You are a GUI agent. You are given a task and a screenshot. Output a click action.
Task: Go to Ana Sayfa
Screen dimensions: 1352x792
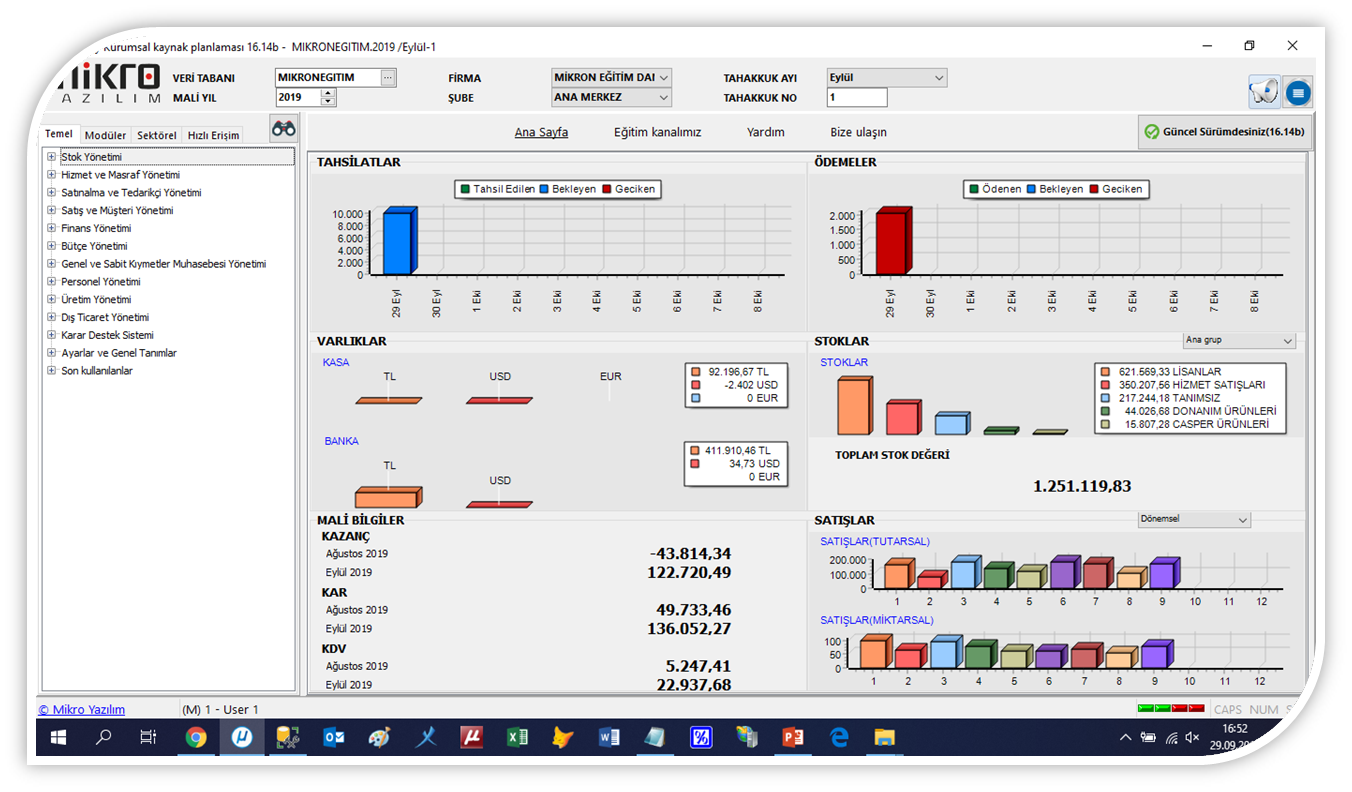pyautogui.click(x=541, y=132)
